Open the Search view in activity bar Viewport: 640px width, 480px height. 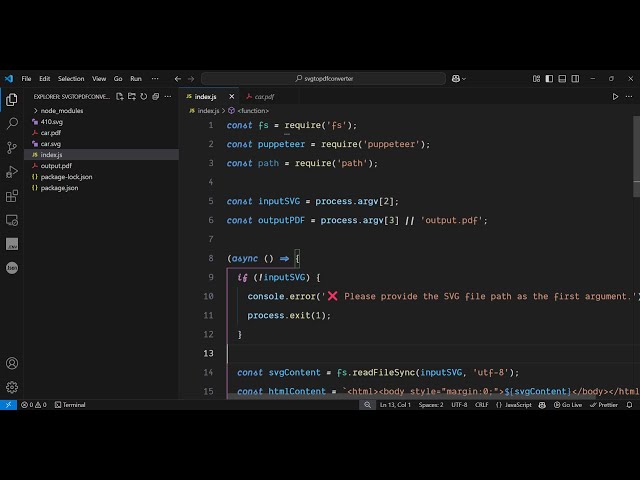[x=12, y=123]
